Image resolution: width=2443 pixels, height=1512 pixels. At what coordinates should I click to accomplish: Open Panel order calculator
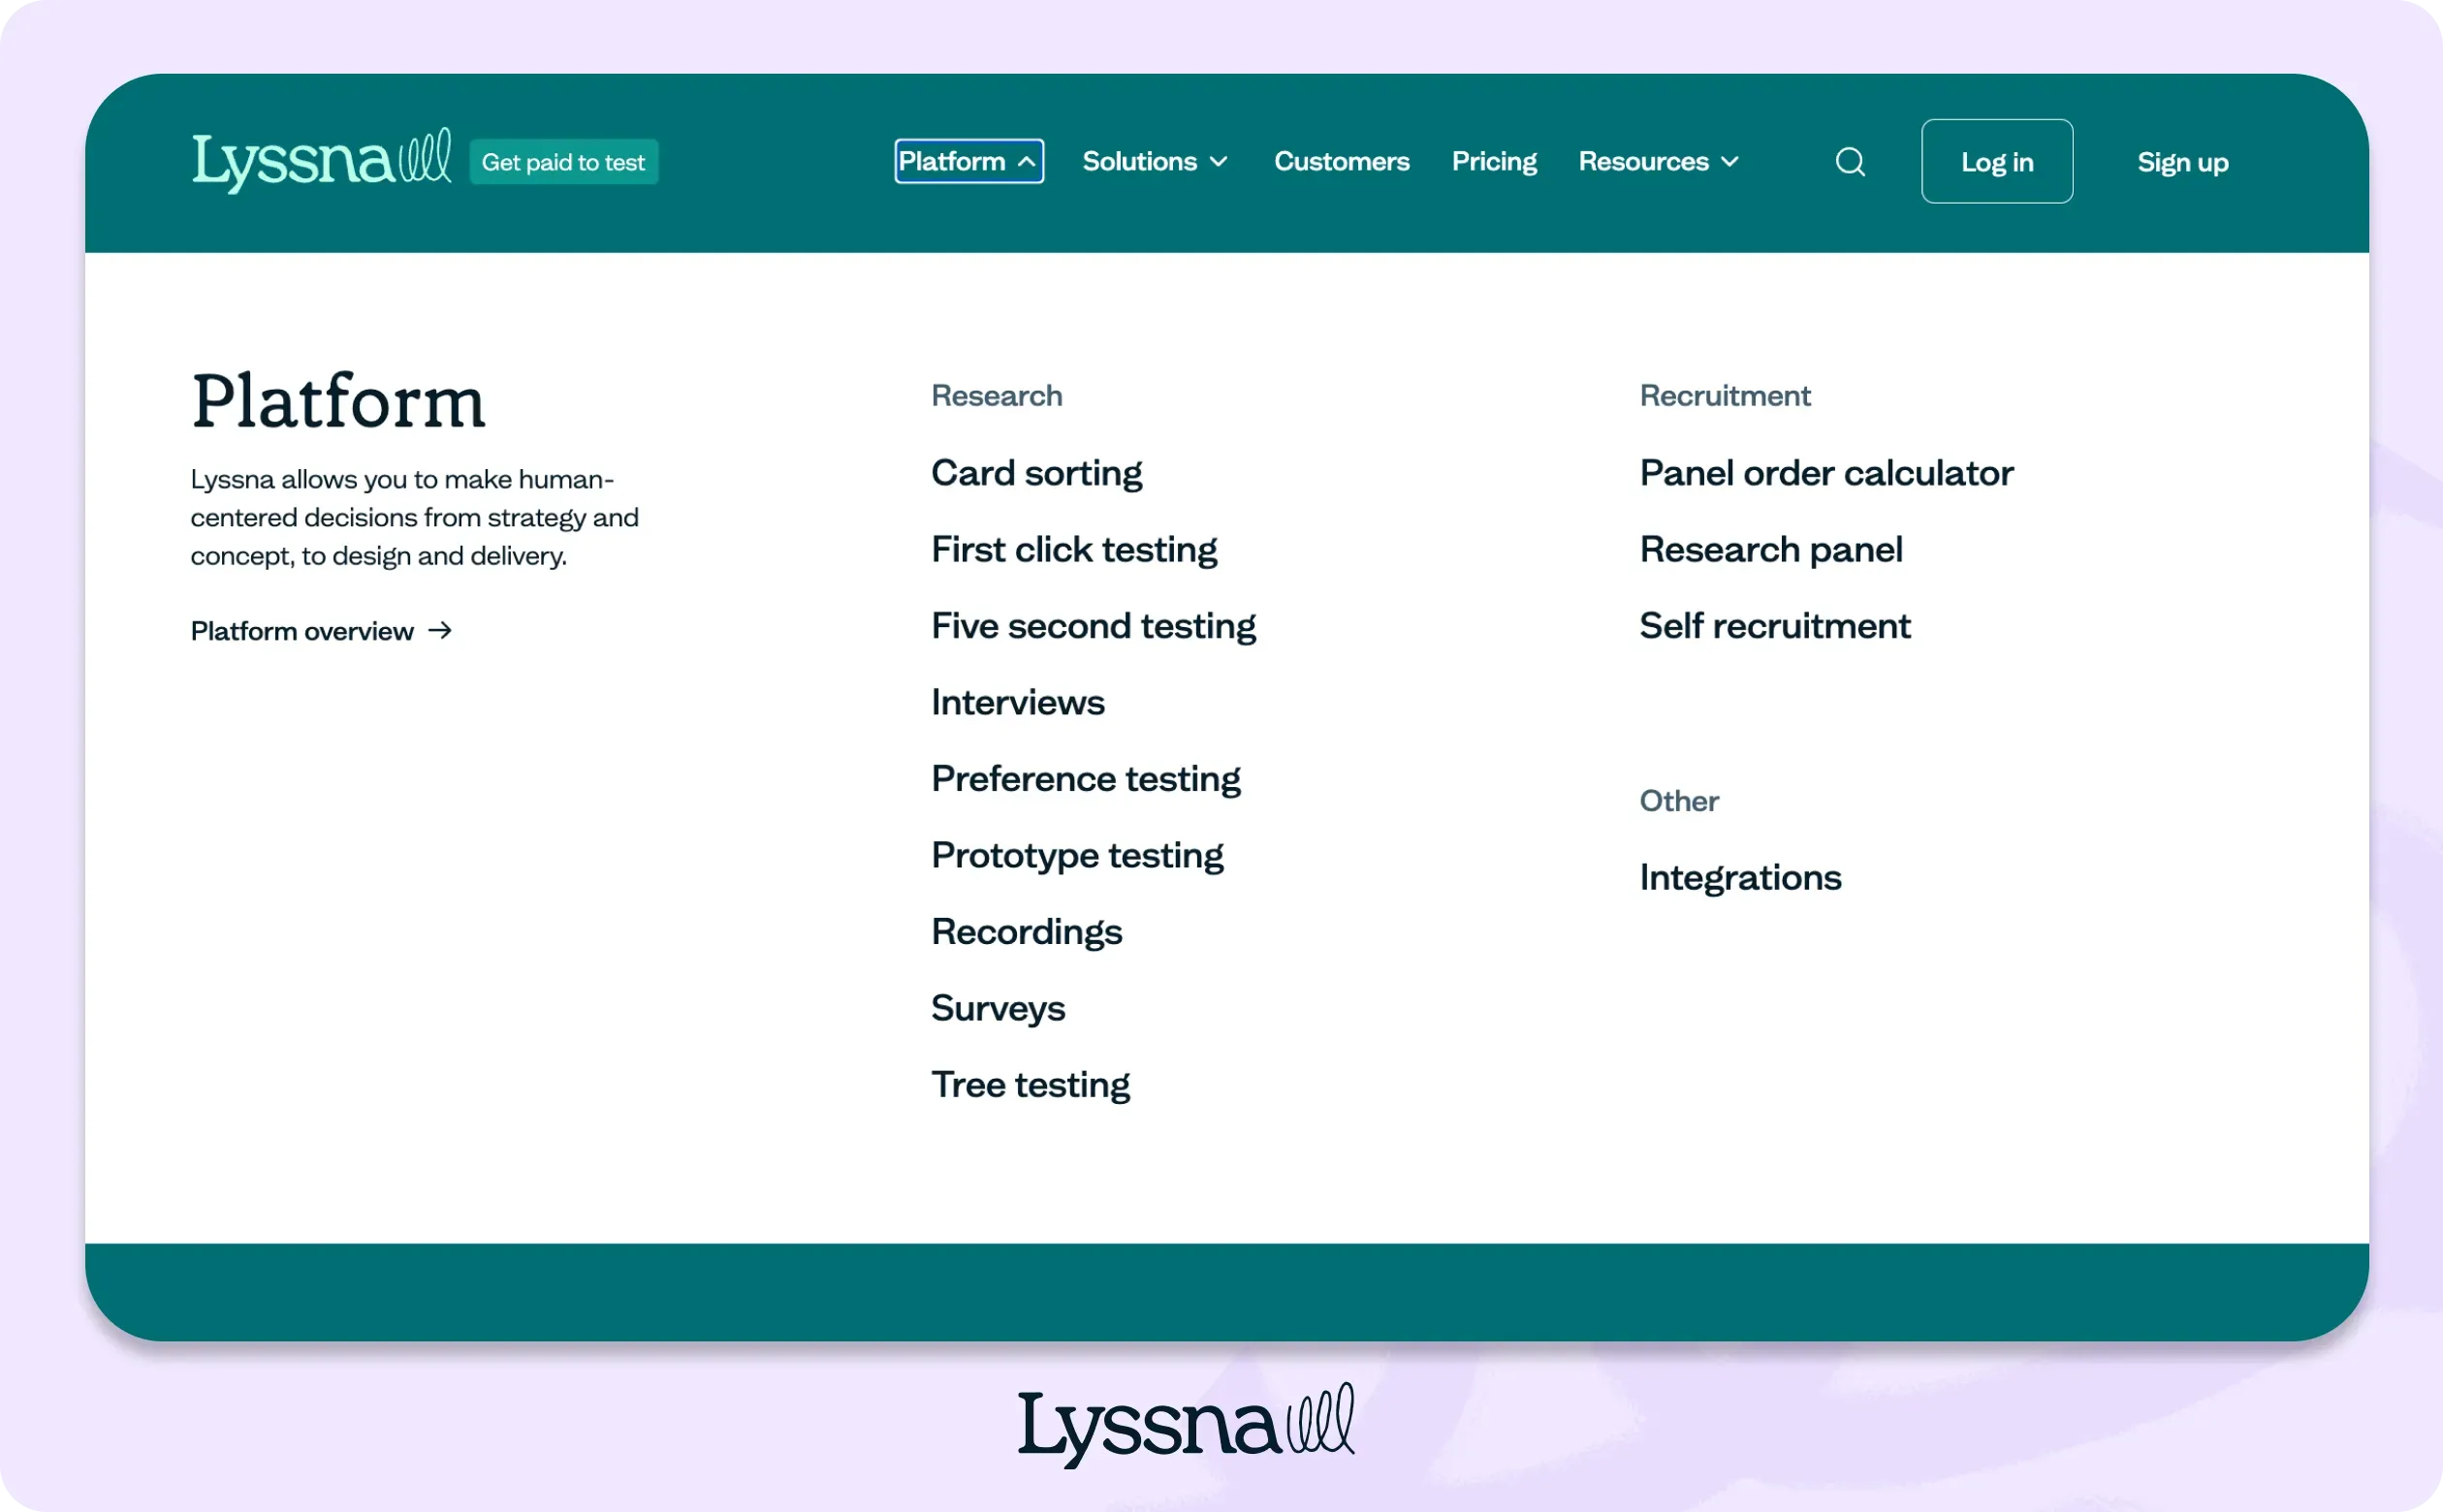tap(1826, 473)
